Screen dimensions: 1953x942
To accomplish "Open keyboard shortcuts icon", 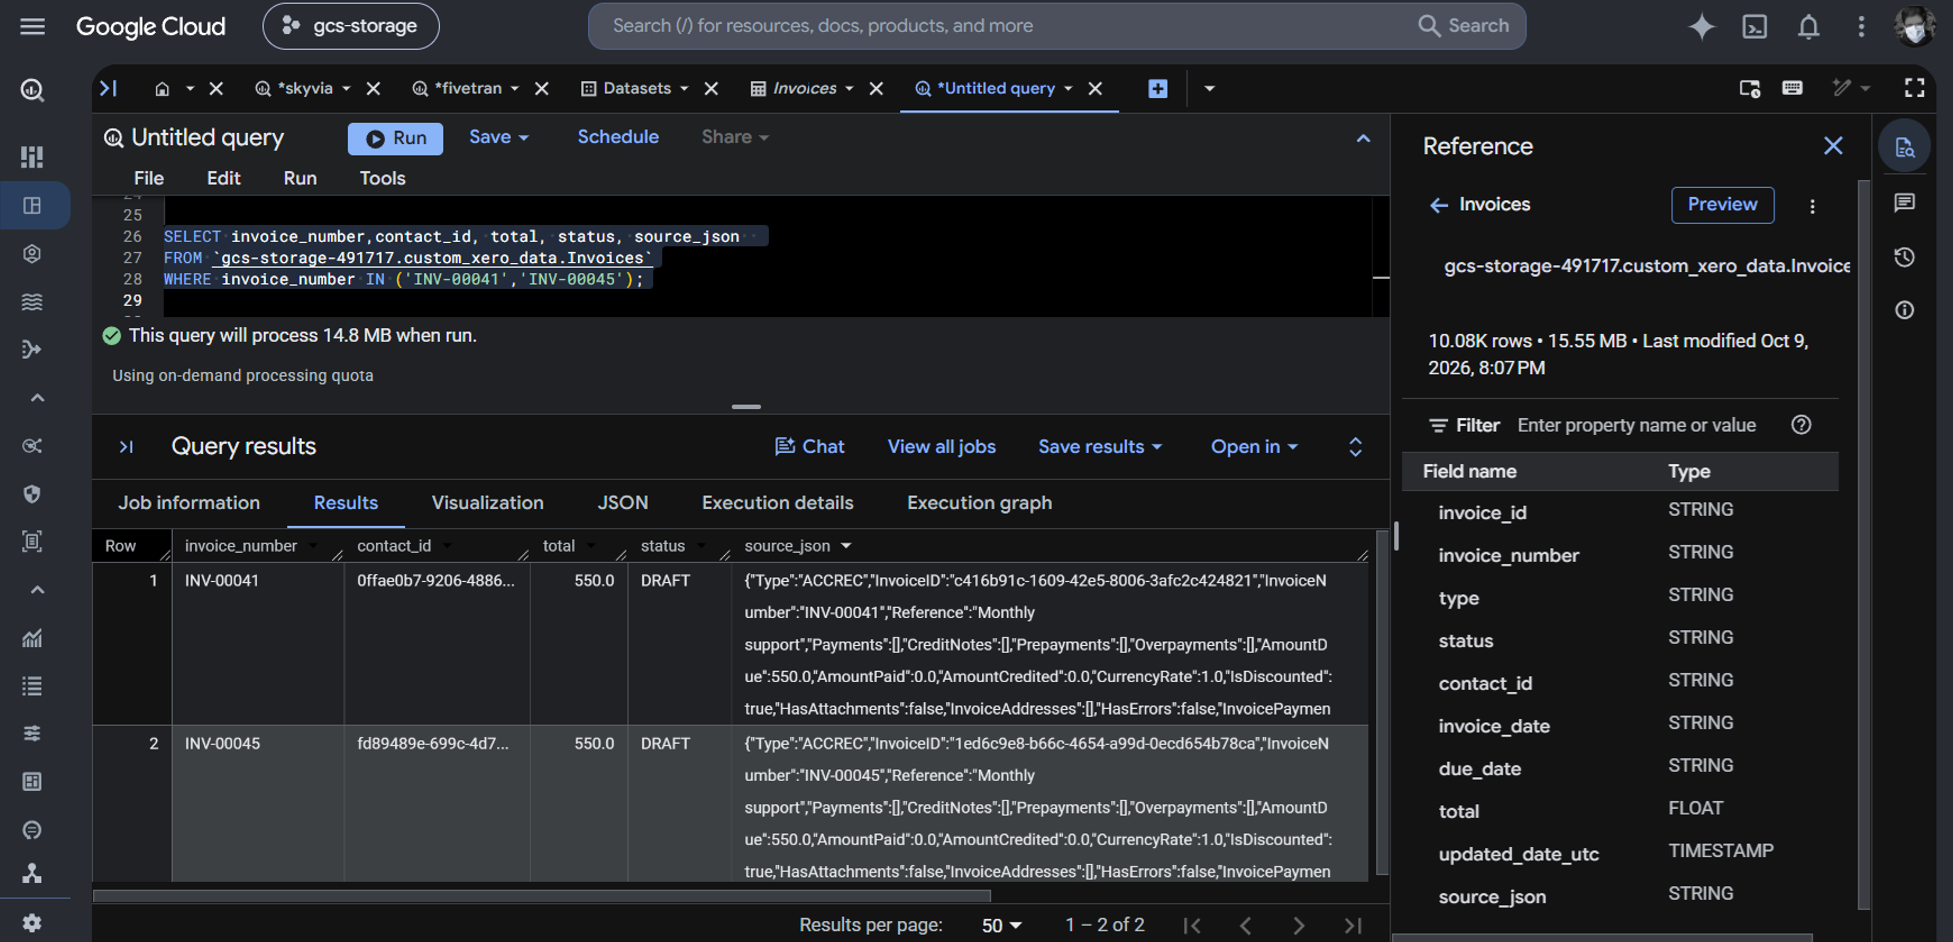I will point(1792,88).
